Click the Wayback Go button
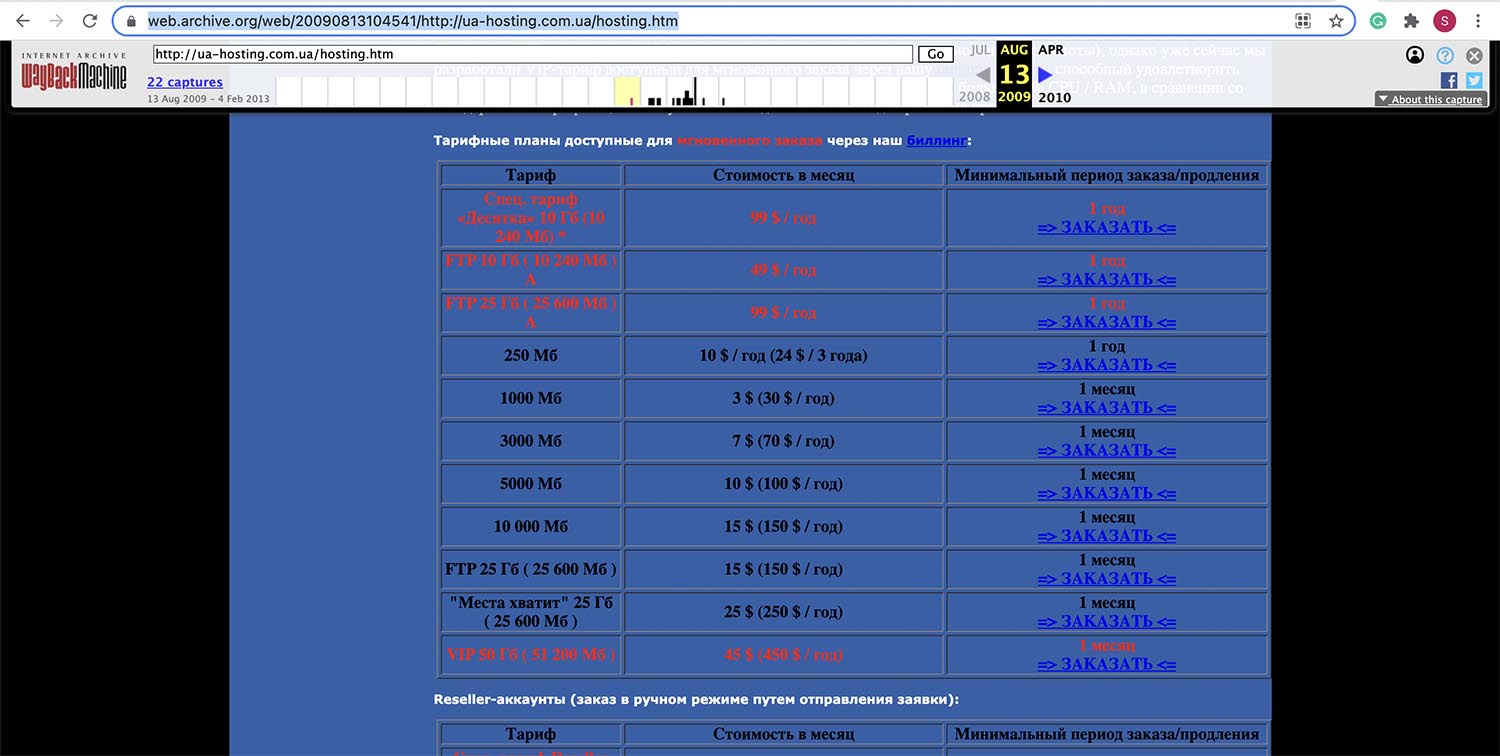Viewport: 1500px width, 756px height. (936, 54)
